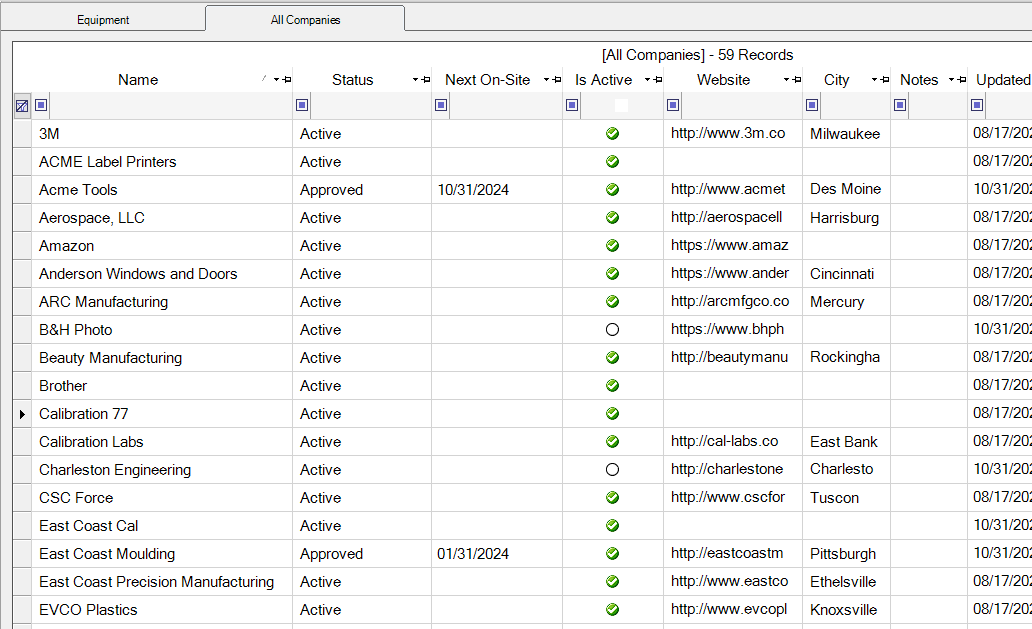The width and height of the screenshot is (1032, 629).
Task: Click the Website filter input field
Action: 741,105
